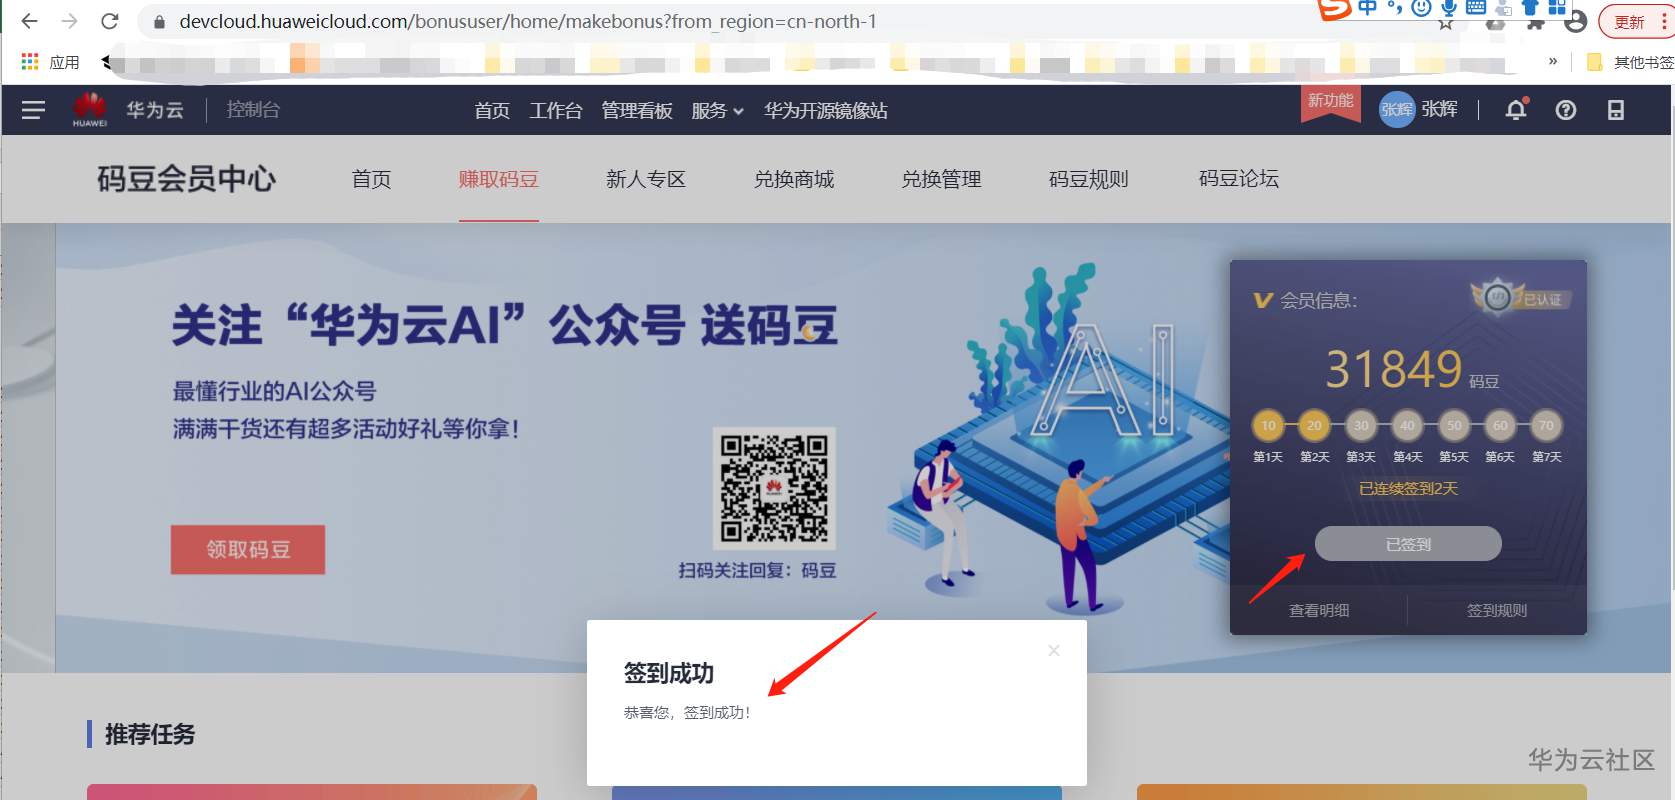This screenshot has width=1675, height=800.
Task: Click the gray 已签到 button
Action: click(x=1408, y=544)
